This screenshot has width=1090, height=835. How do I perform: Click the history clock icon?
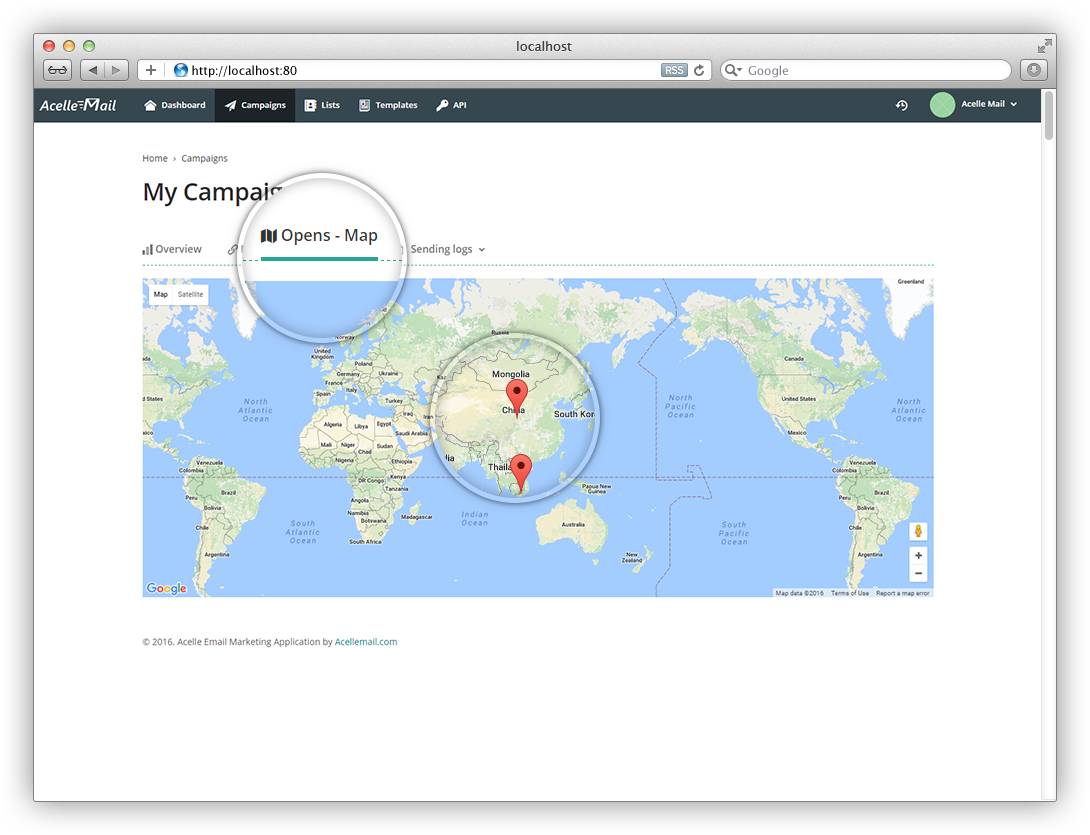click(902, 105)
